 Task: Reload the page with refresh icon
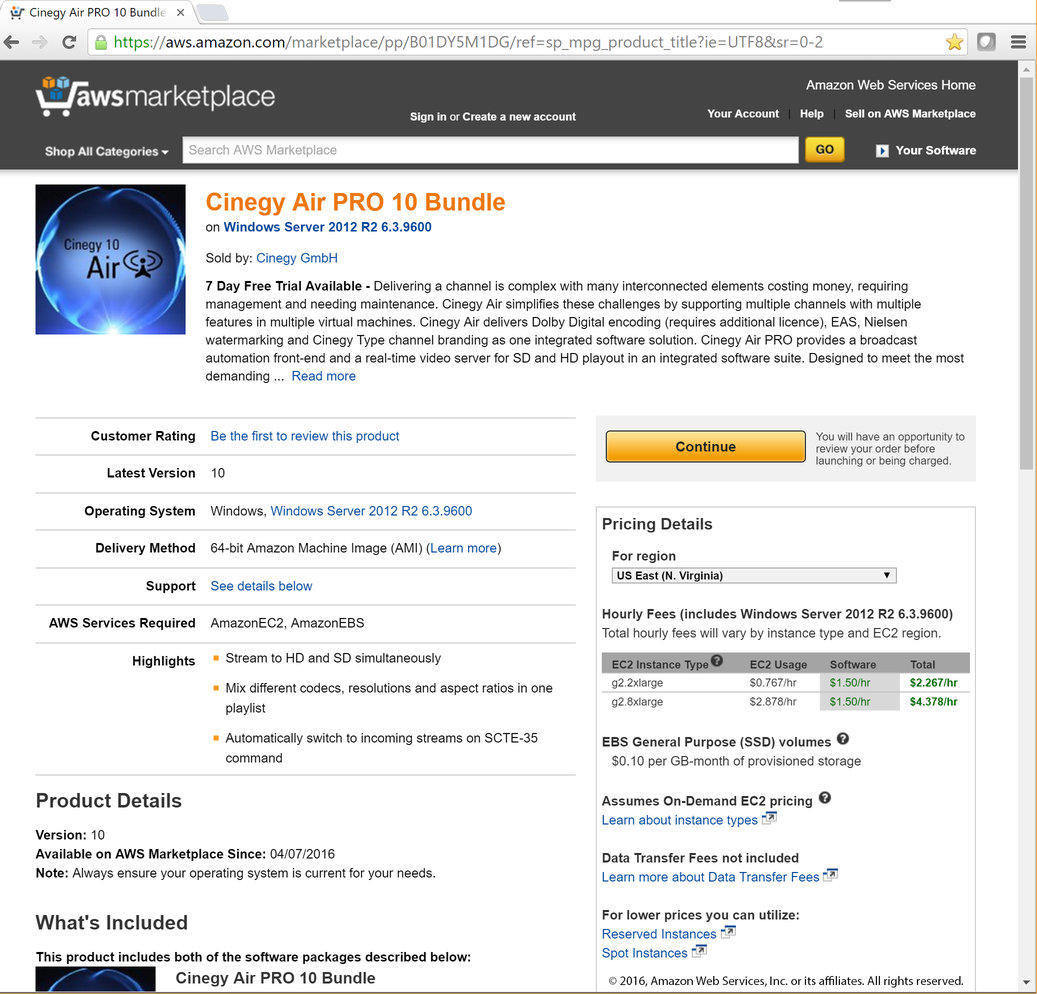[x=69, y=42]
